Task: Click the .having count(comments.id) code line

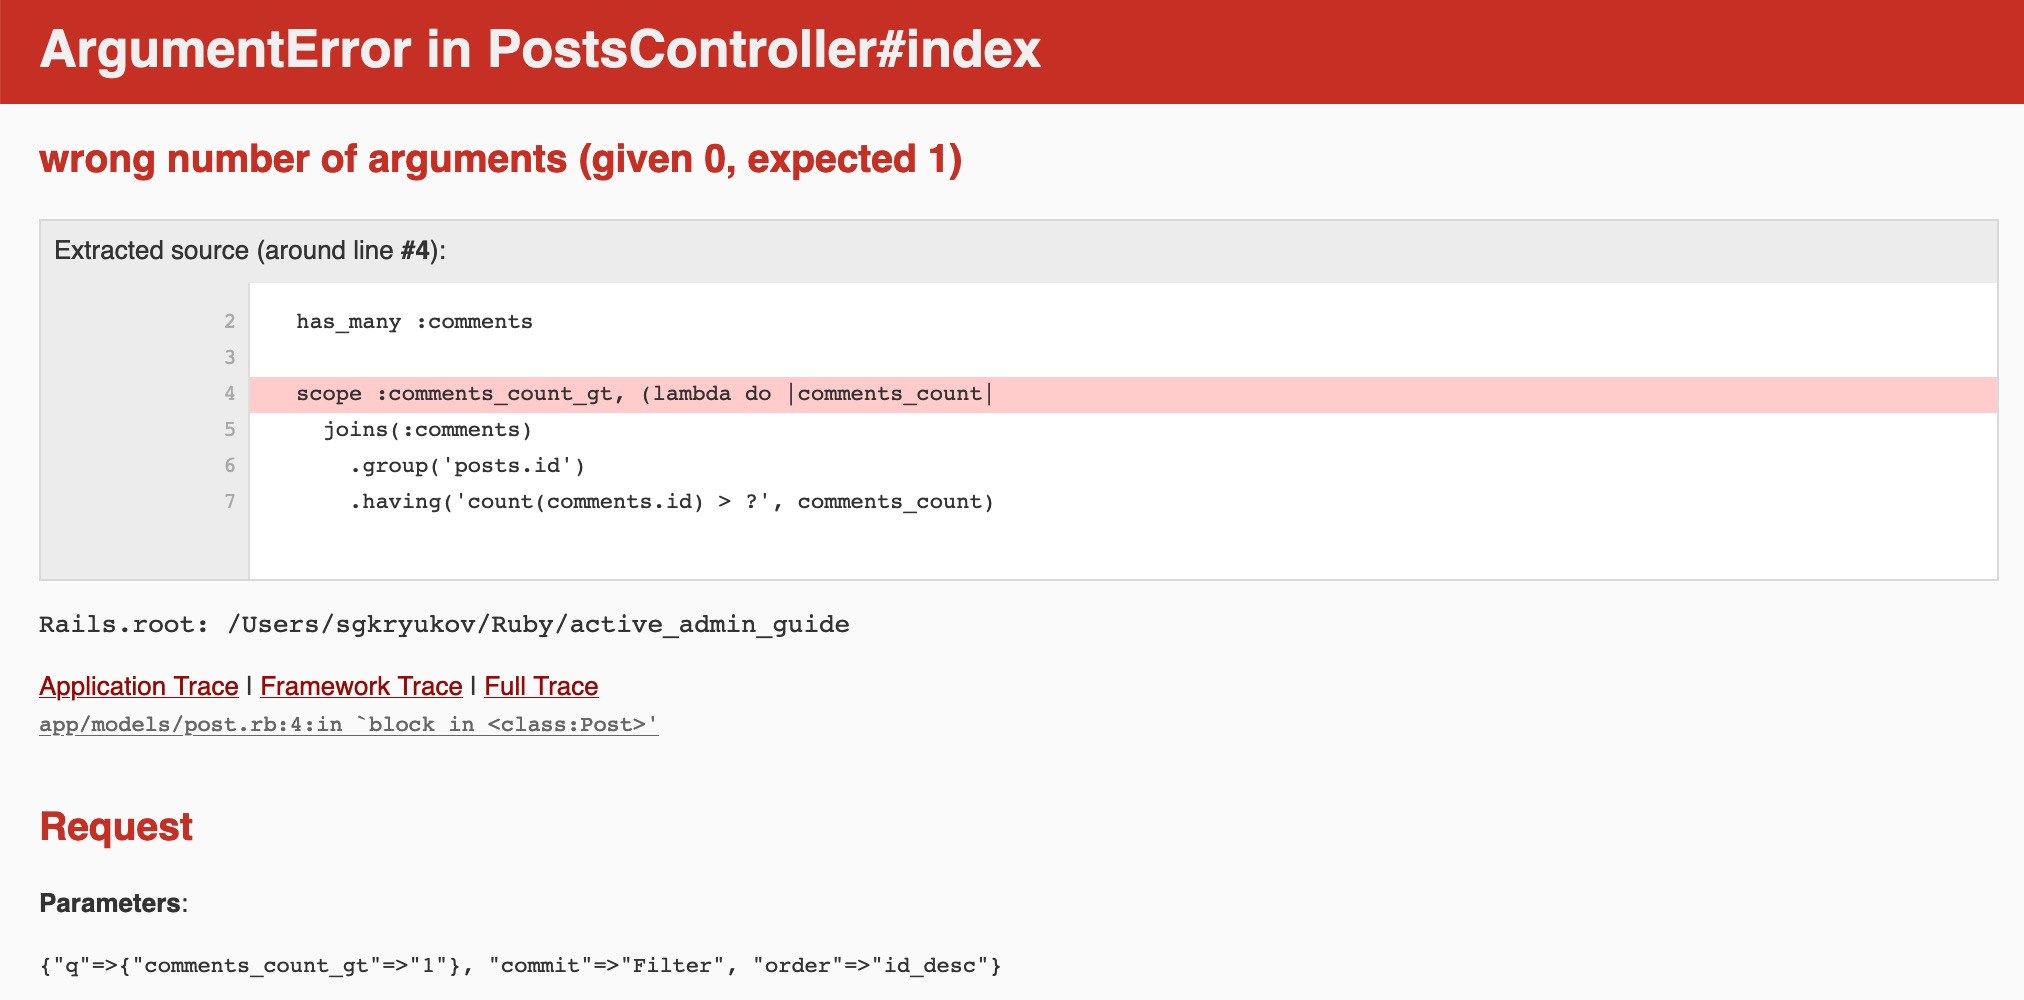Action: point(671,502)
